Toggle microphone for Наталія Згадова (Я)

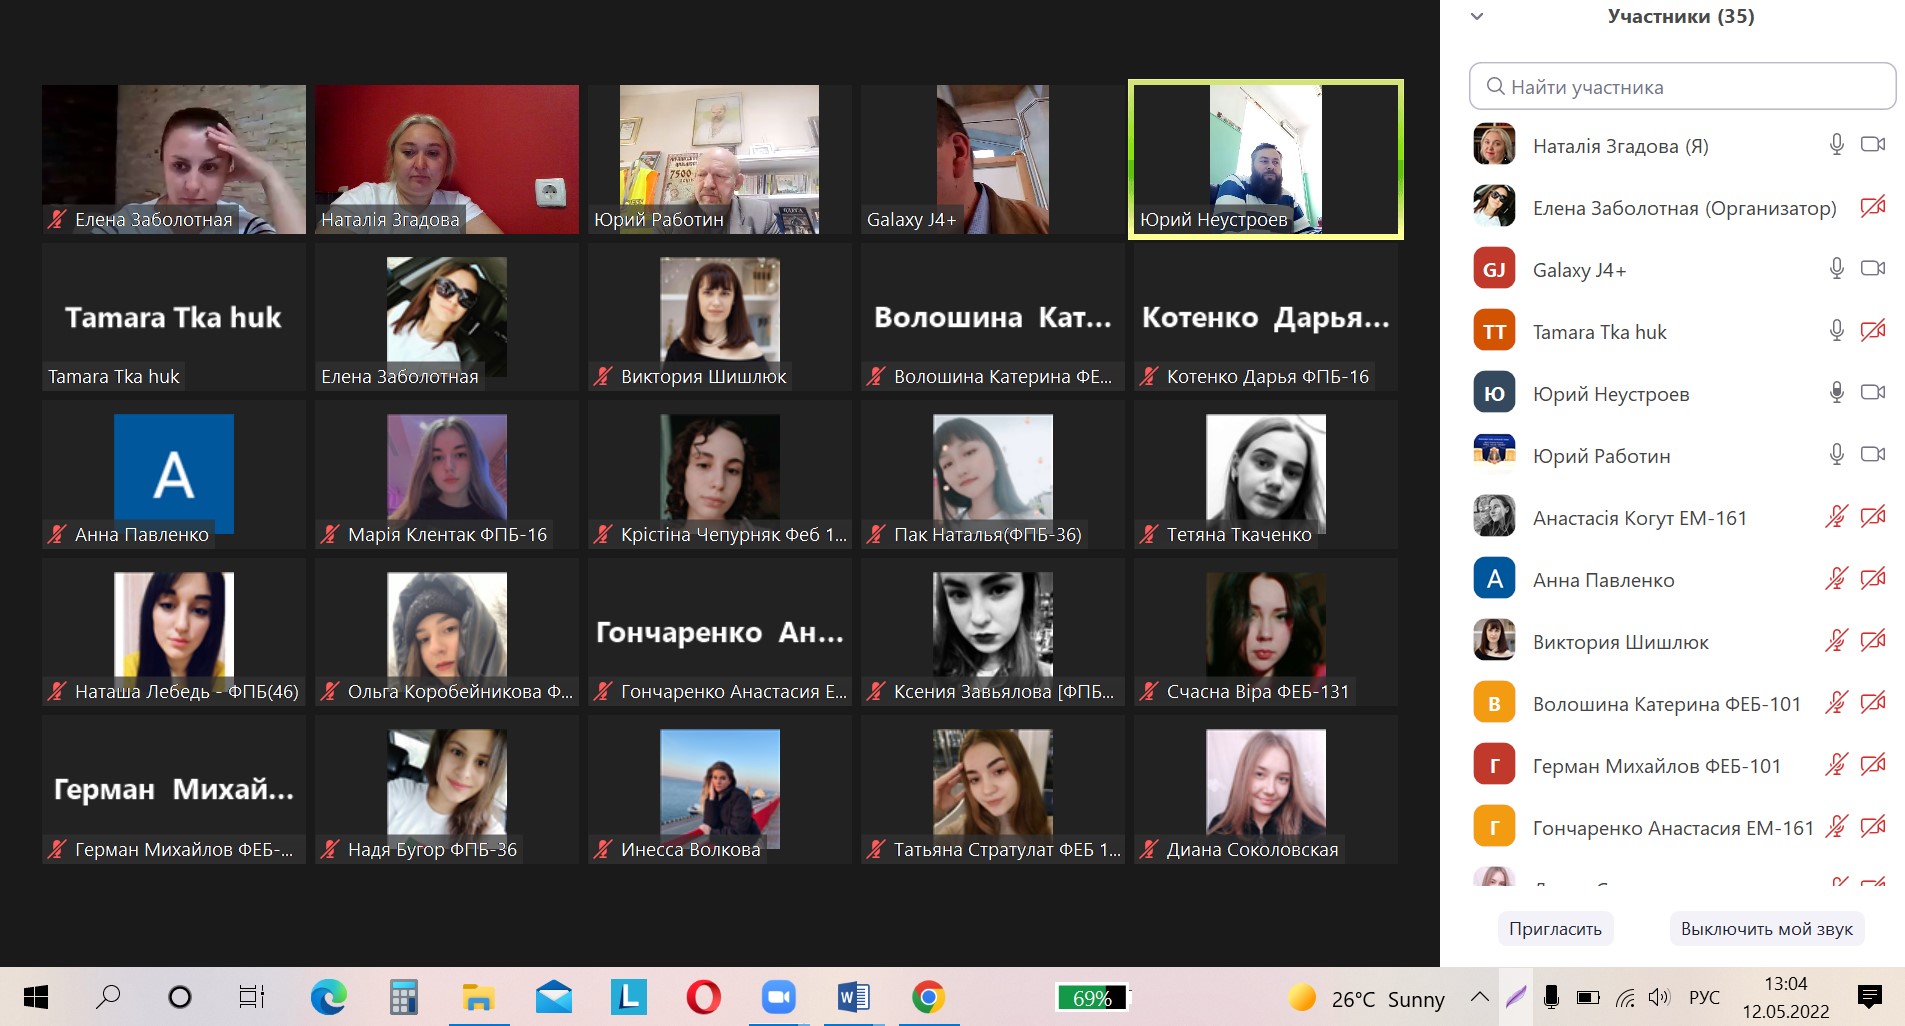point(1836,145)
